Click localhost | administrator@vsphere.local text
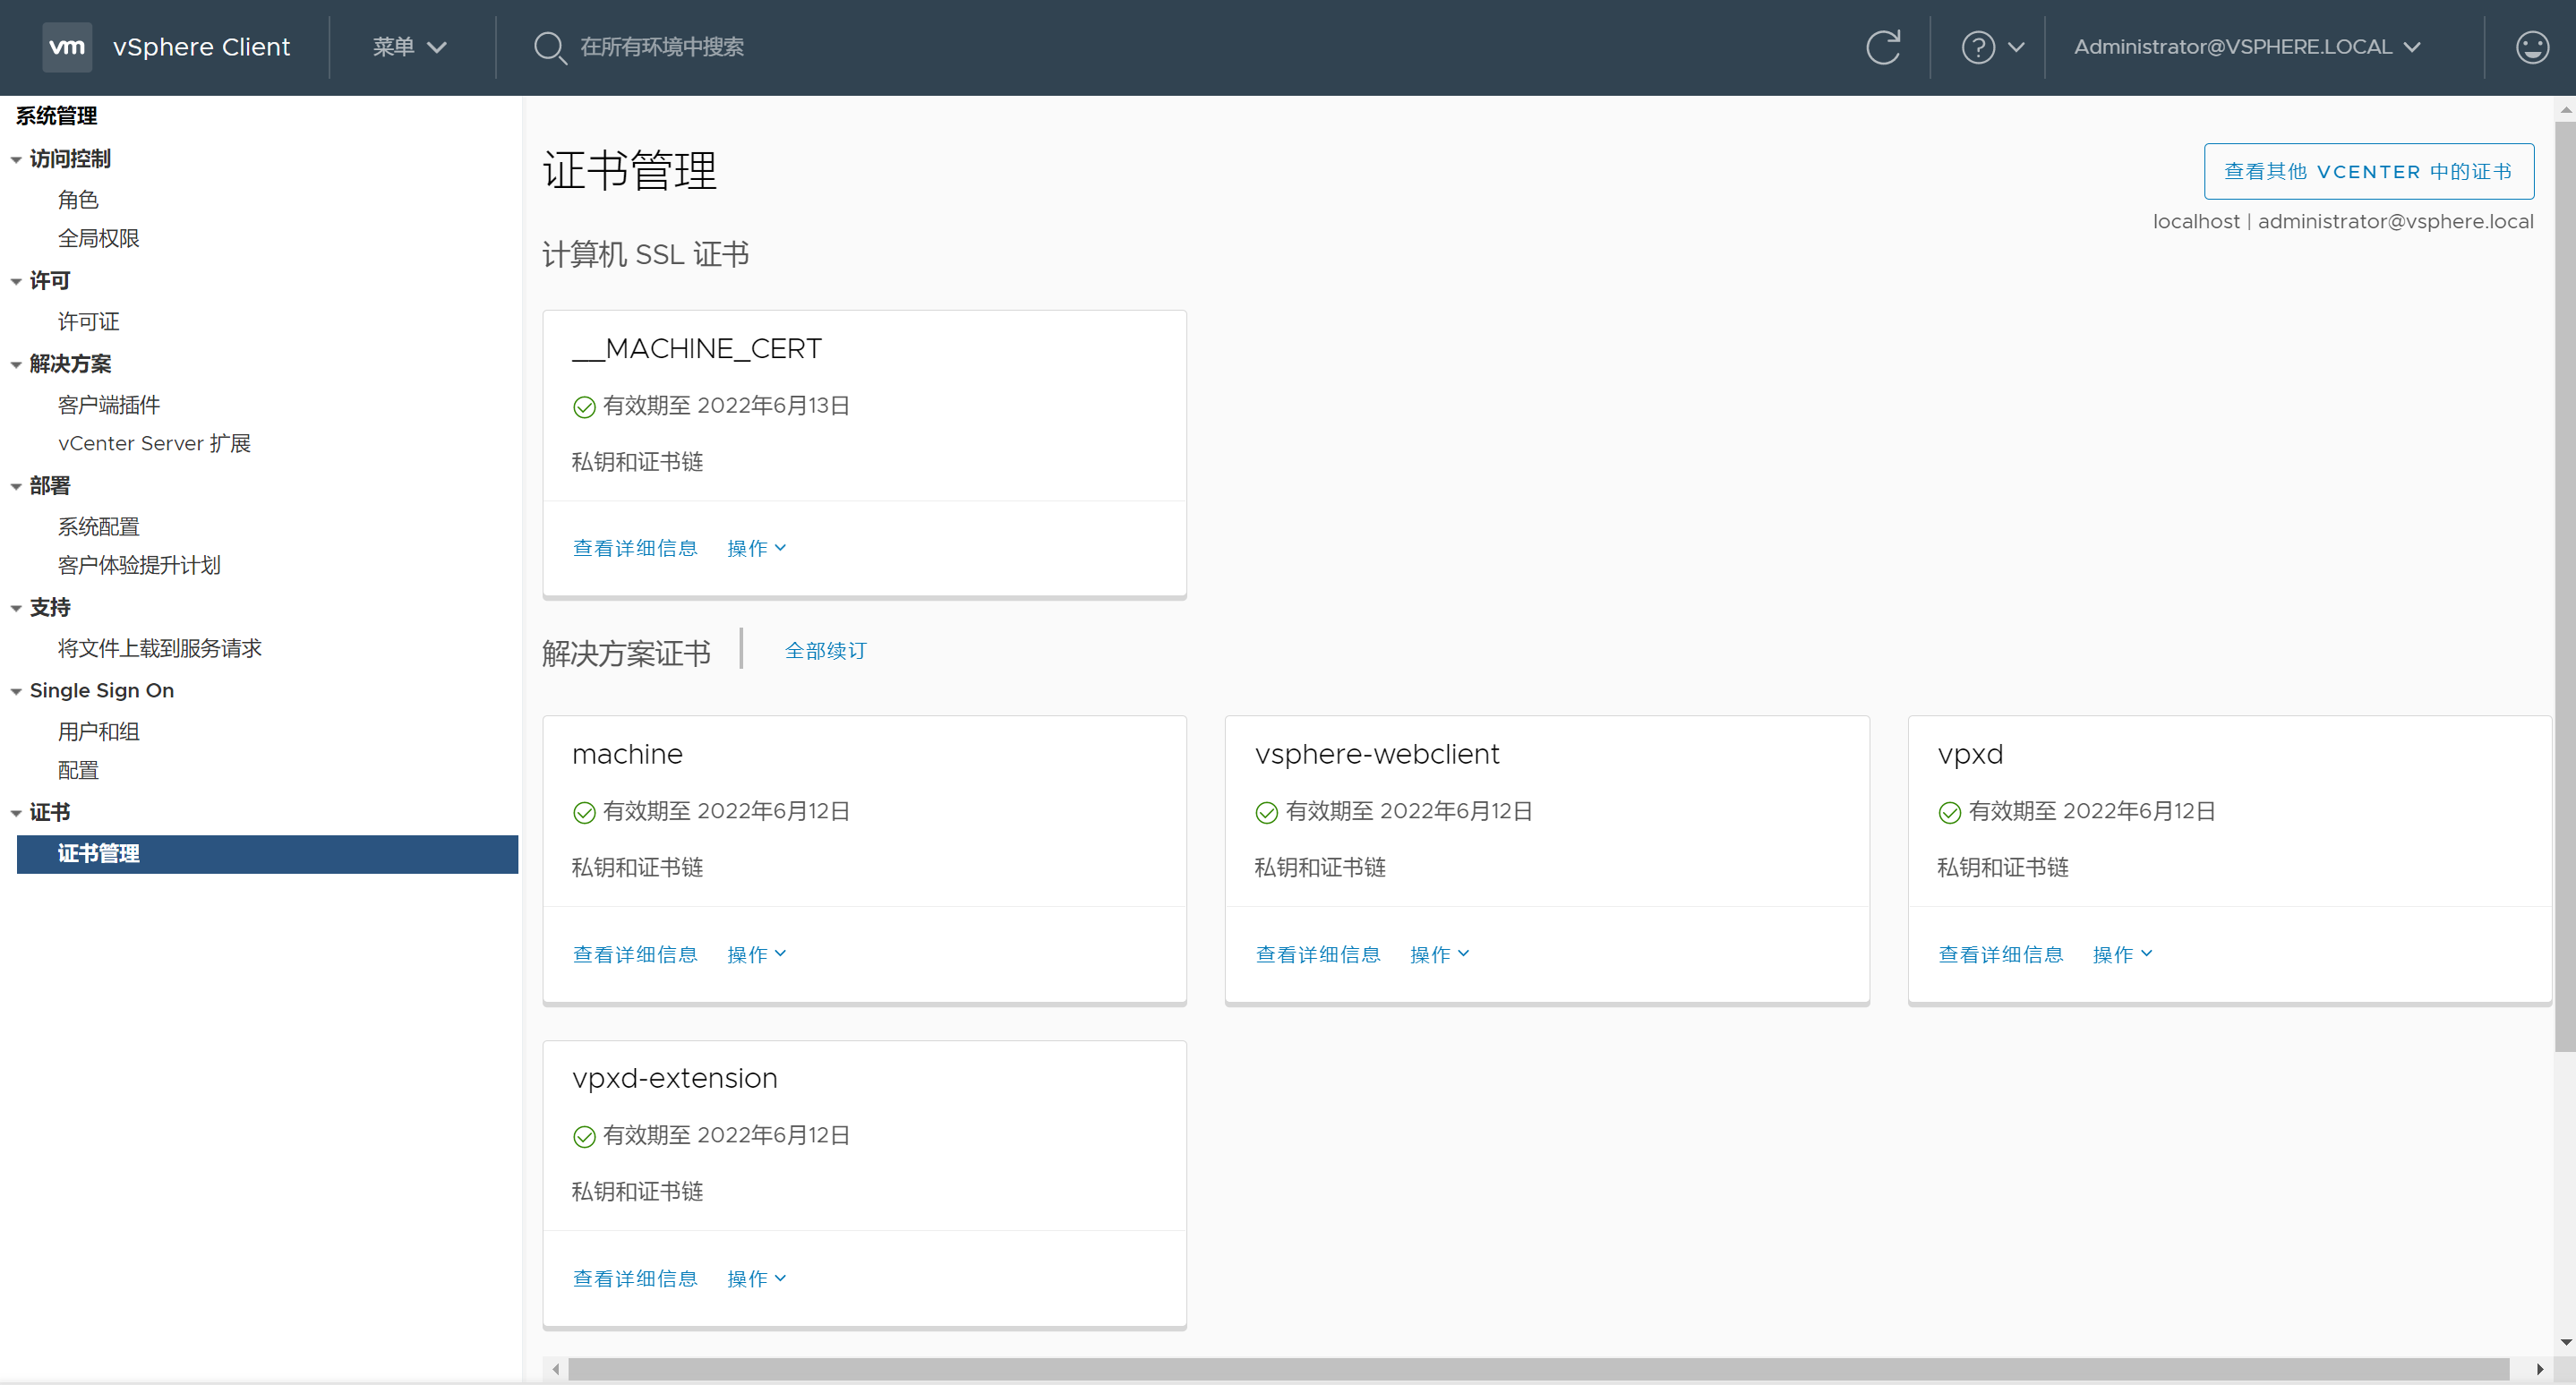2576x1385 pixels. pos(2343,221)
